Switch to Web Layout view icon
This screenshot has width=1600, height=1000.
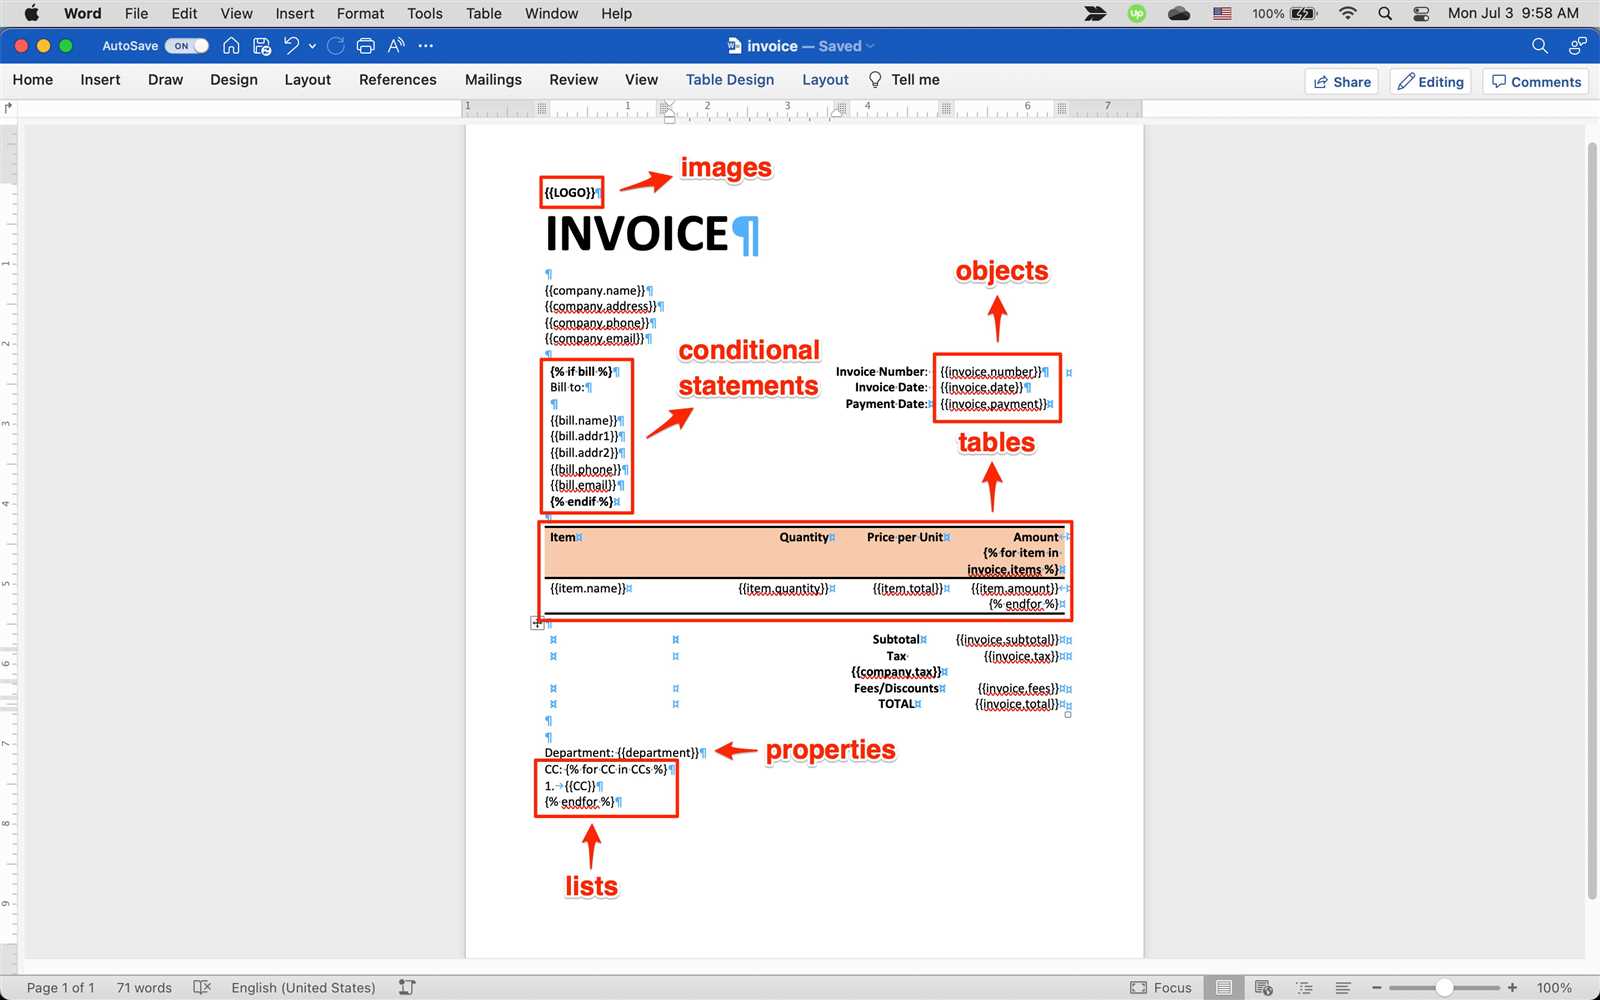(x=1264, y=988)
